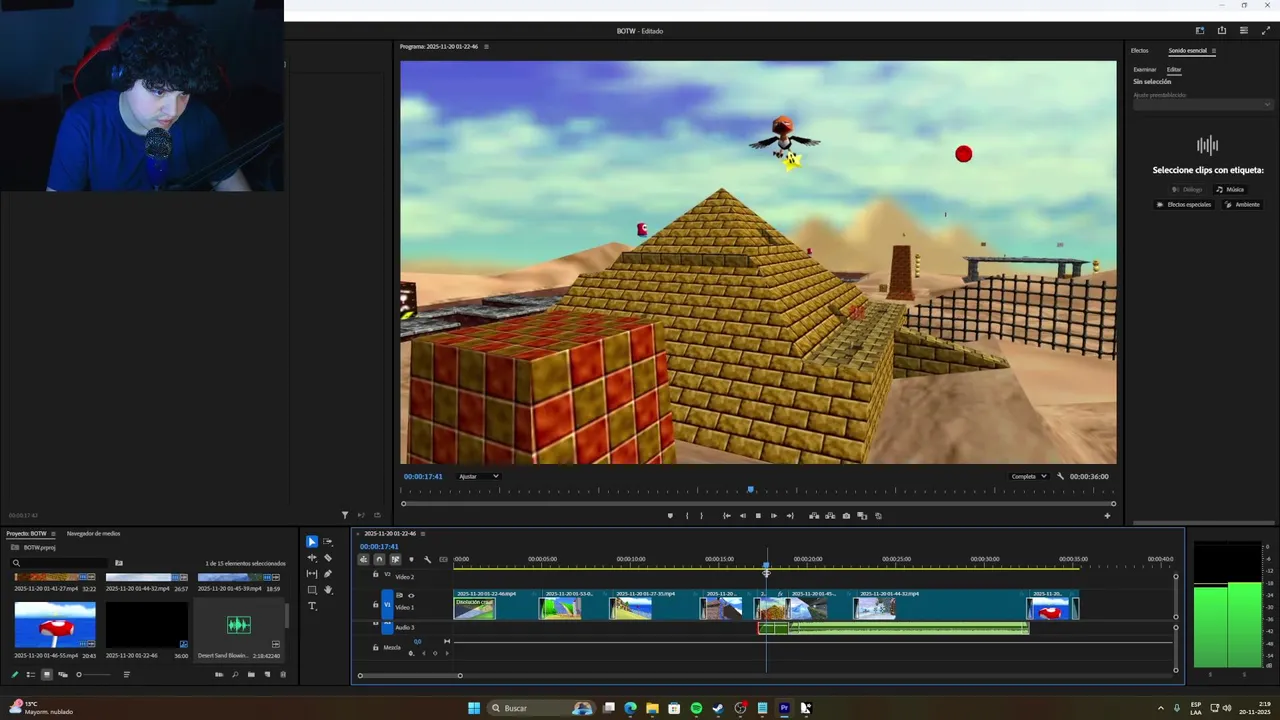Step forward one frame in Program monitor
1280x720 pixels.
[x=774, y=516]
